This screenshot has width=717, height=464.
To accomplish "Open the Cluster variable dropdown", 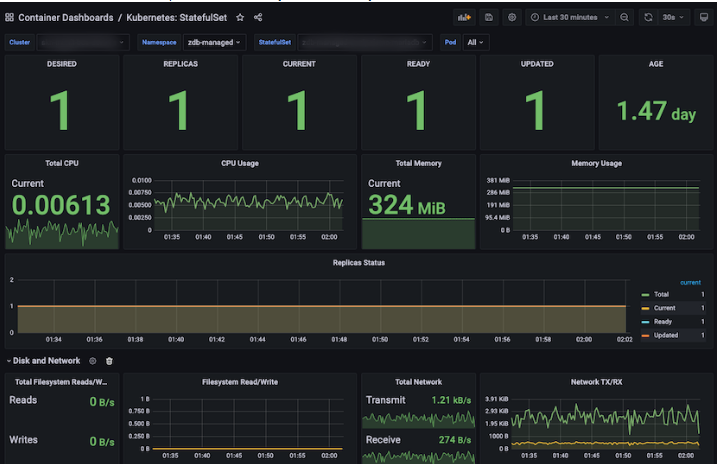I will click(x=82, y=42).
